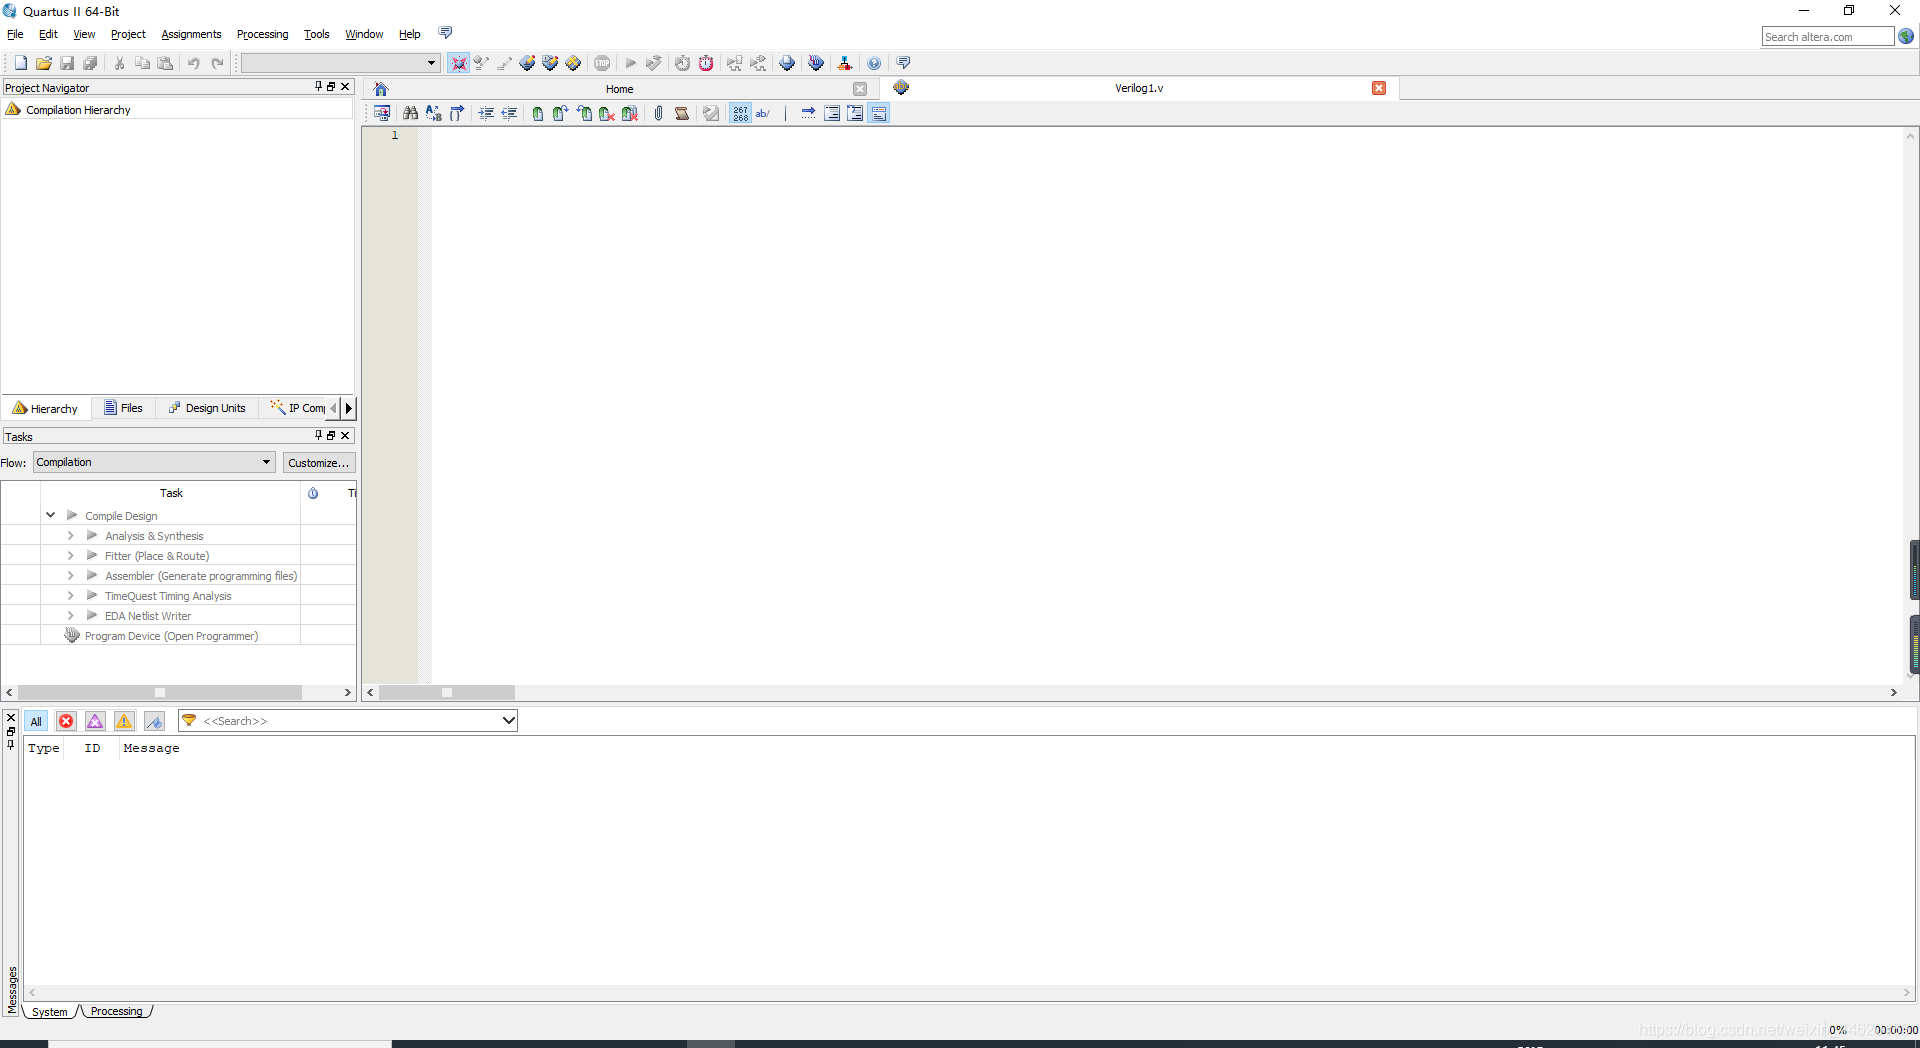
Task: Click the Customize... button in Tasks
Action: tap(319, 463)
